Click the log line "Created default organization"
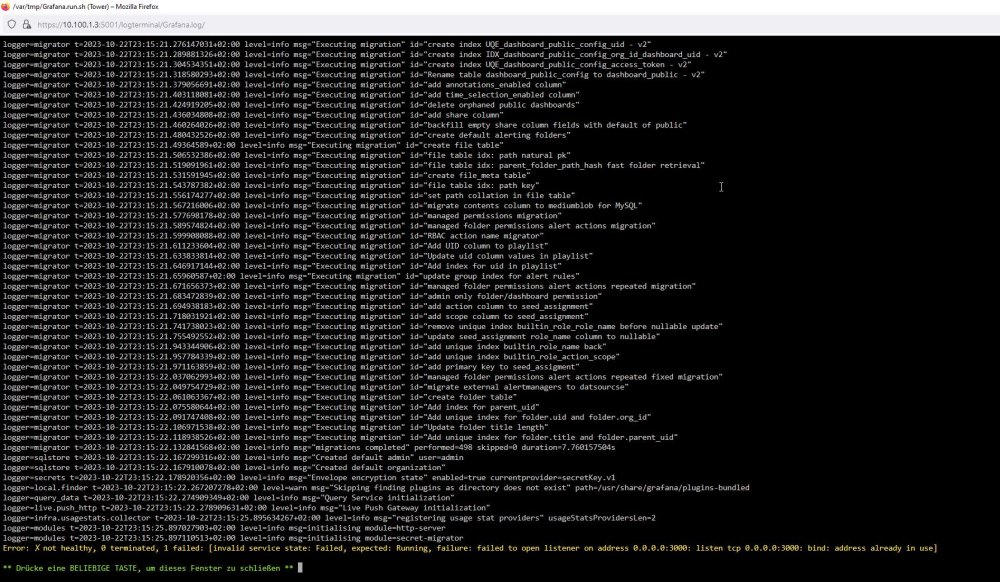Viewport: 1000px width, 582px height. [x=224, y=468]
